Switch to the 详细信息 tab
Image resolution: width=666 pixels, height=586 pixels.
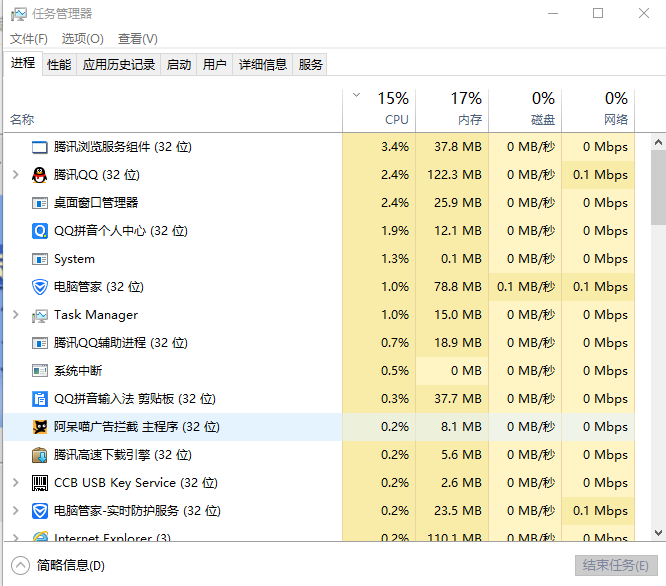point(262,65)
